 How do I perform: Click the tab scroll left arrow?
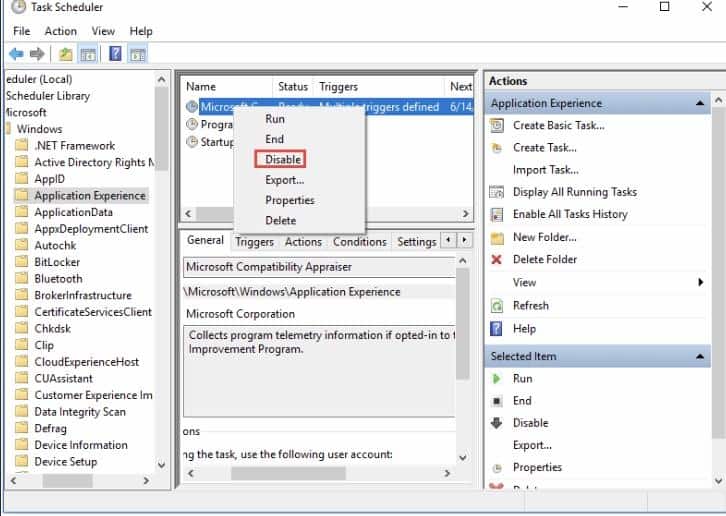[x=448, y=240]
